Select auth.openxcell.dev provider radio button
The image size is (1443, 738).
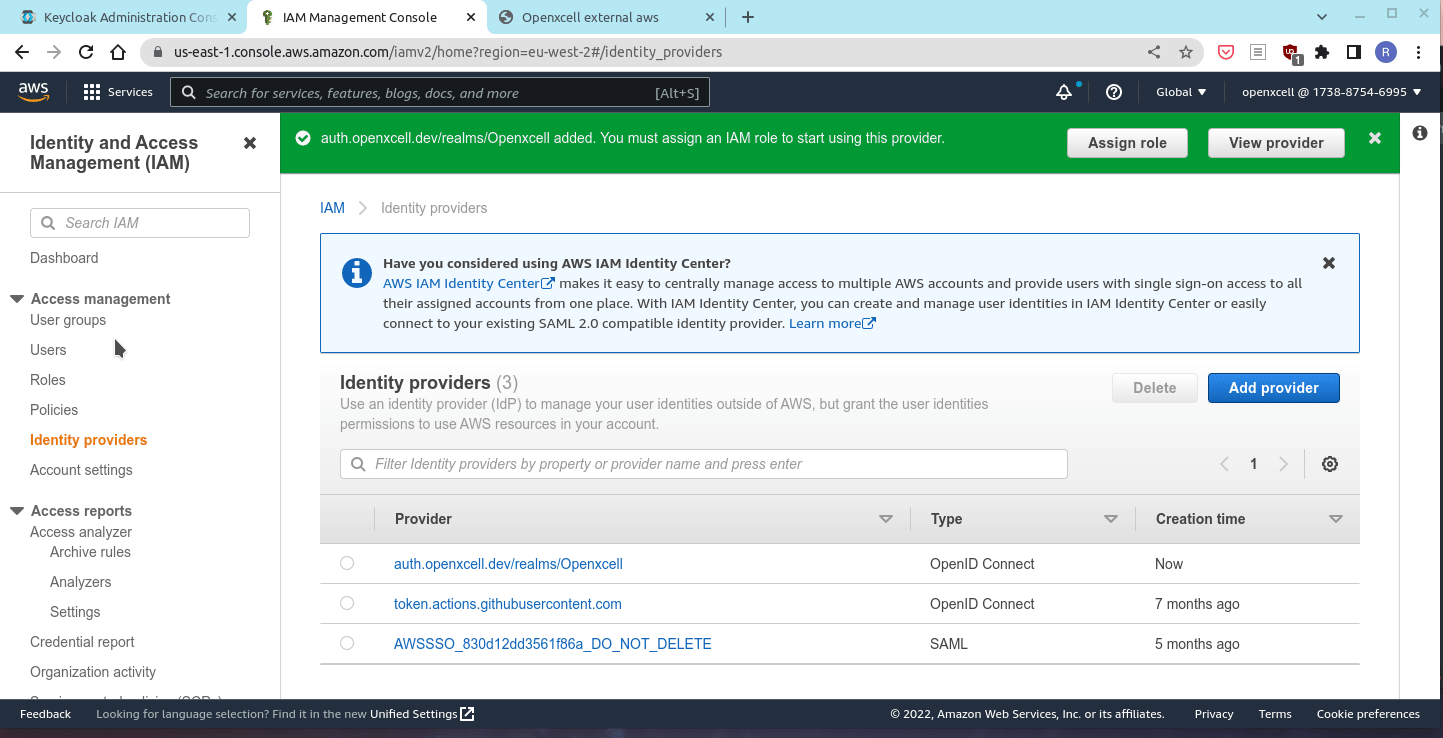[x=347, y=564]
